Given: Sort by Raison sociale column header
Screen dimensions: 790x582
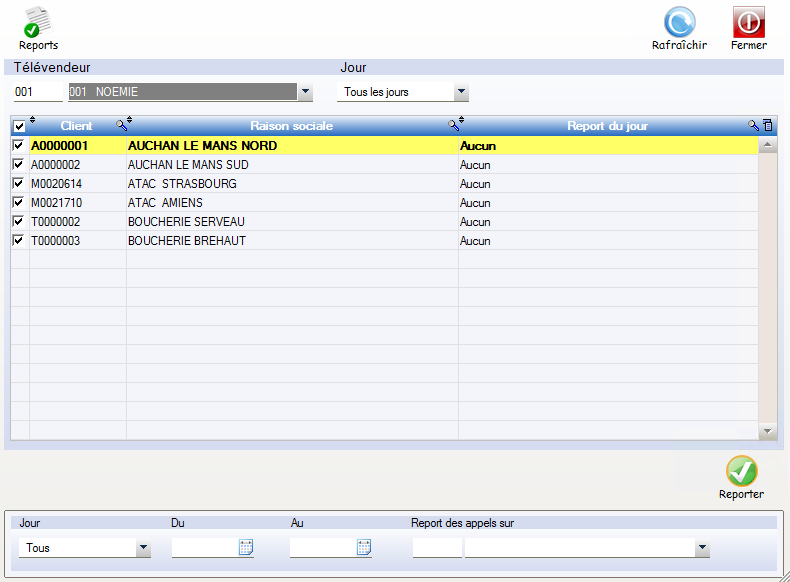Looking at the screenshot, I should 291,126.
